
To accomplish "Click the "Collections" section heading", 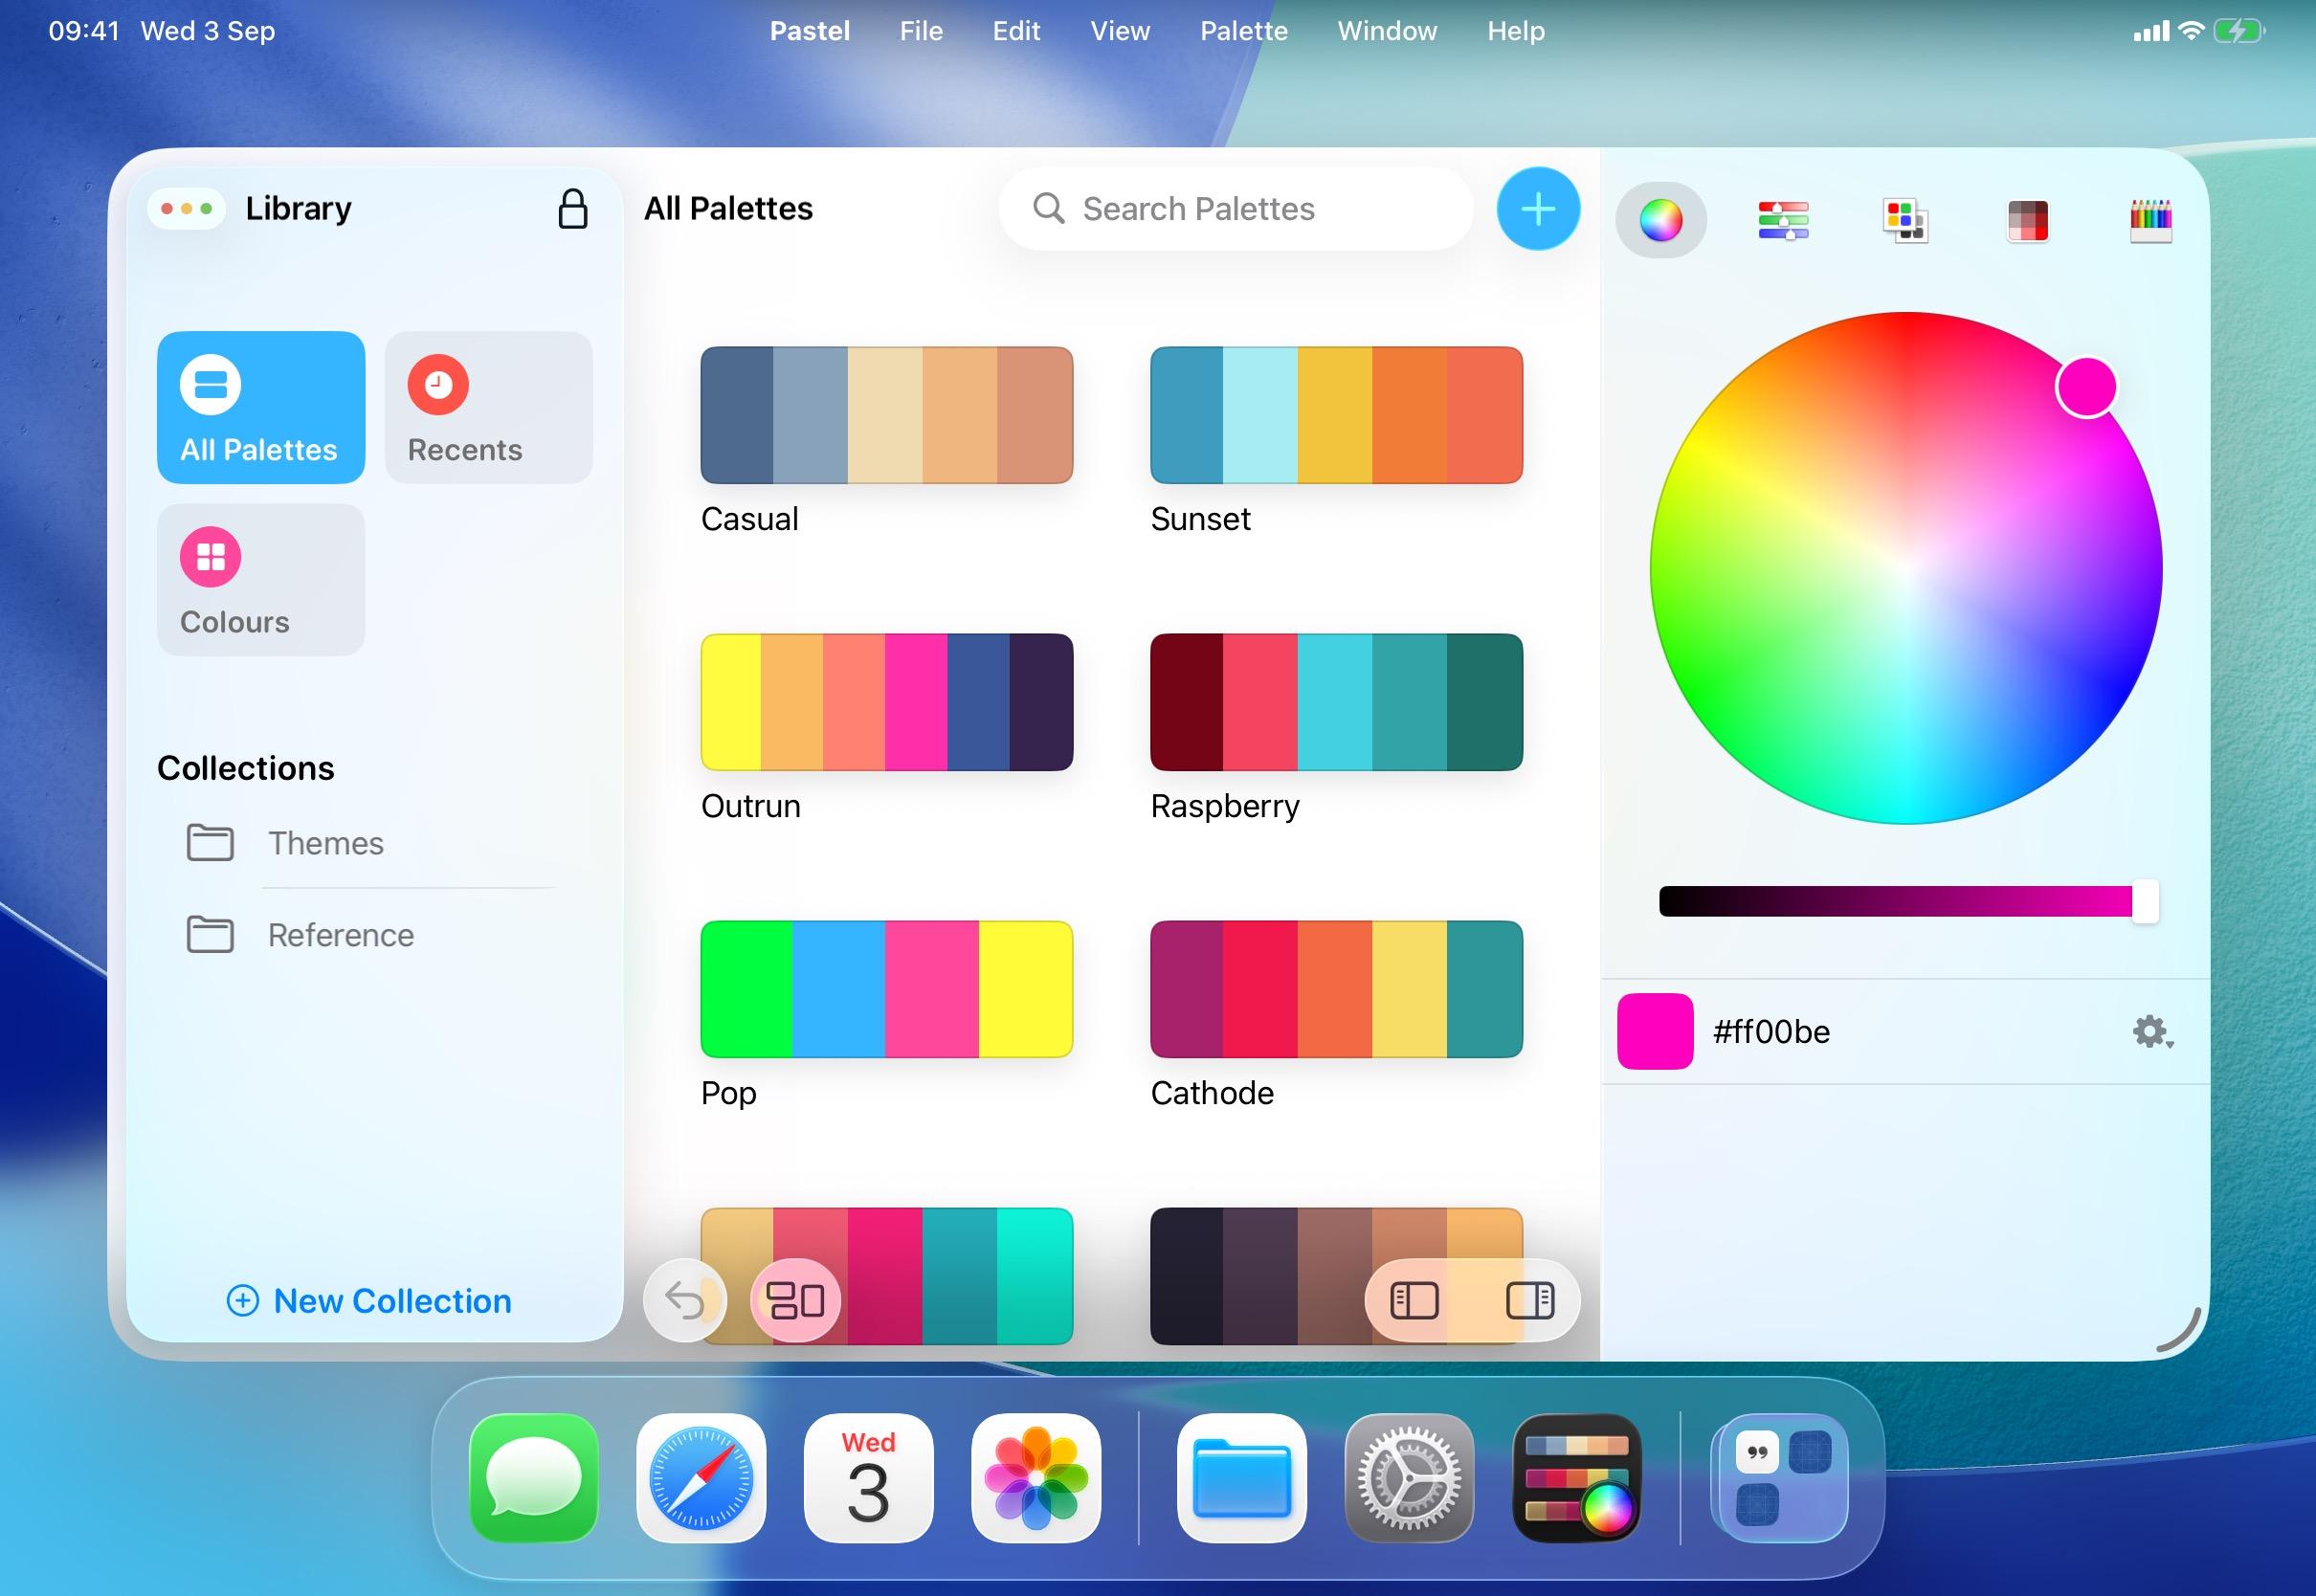I will pyautogui.click(x=245, y=768).
